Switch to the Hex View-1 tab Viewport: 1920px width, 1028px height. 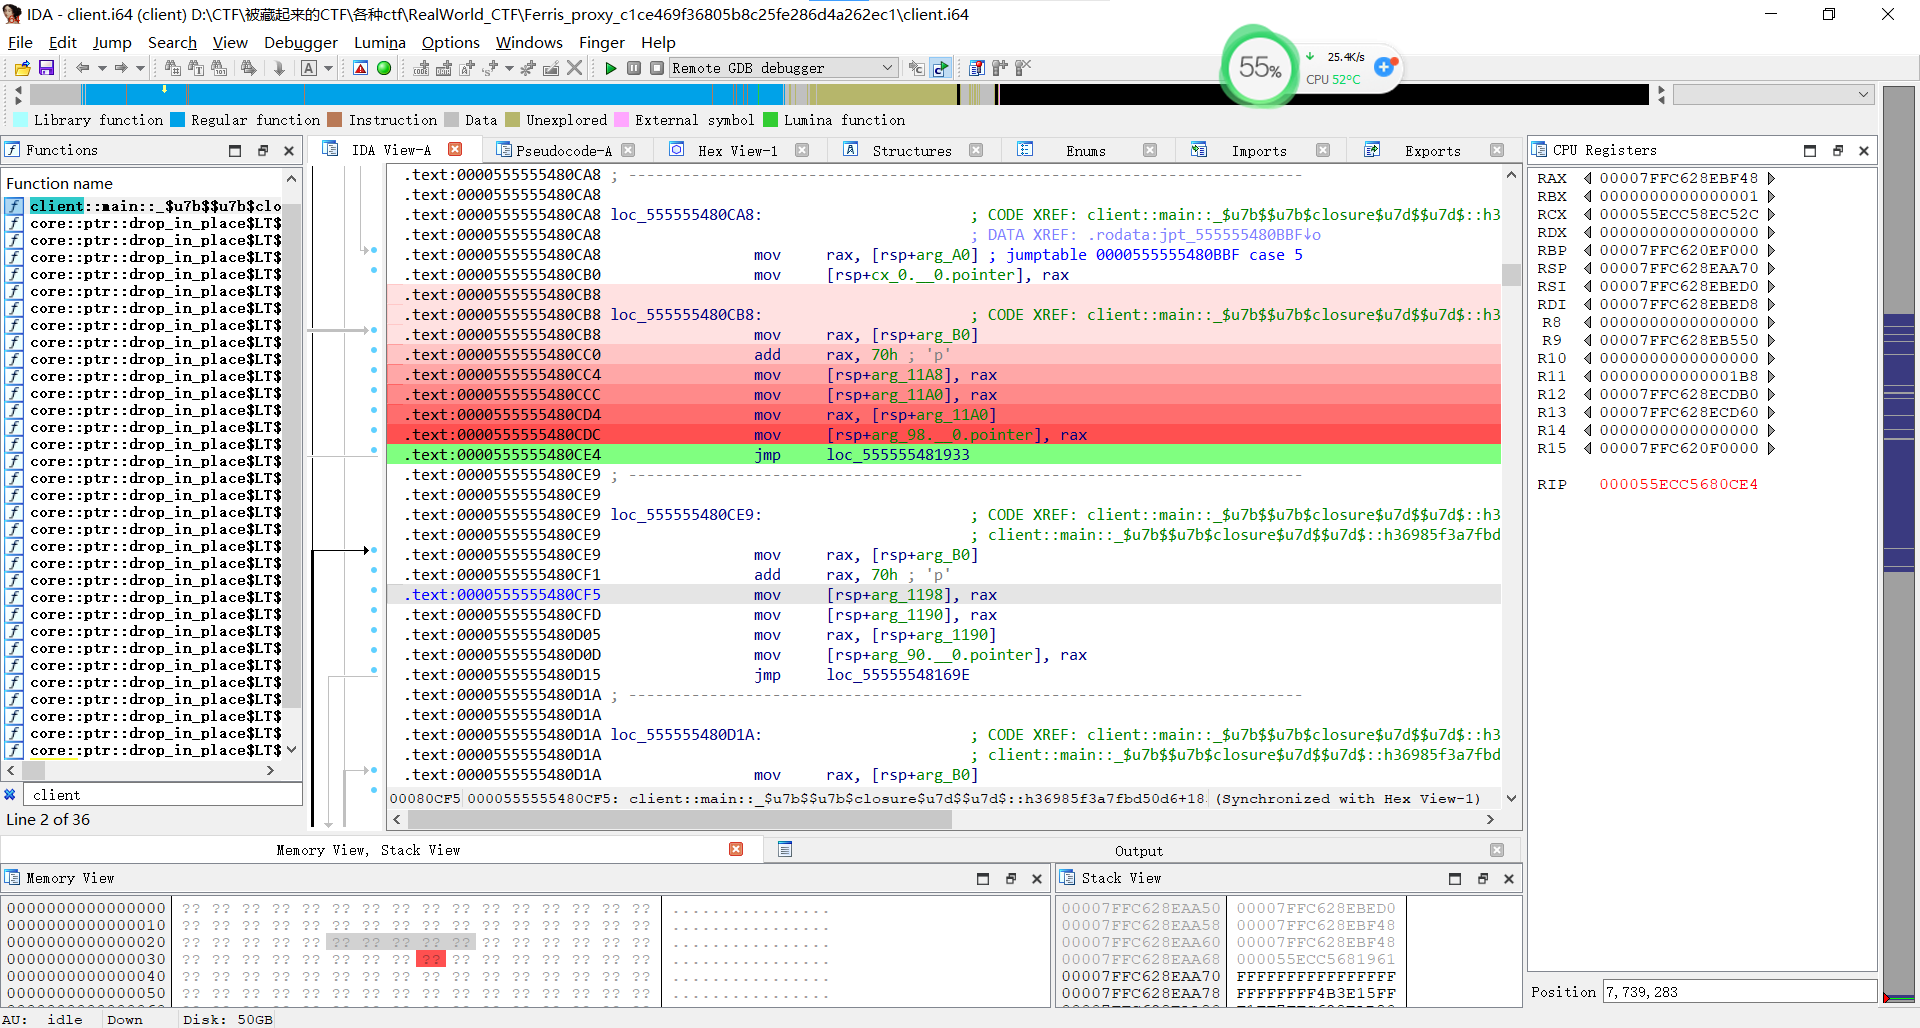tap(737, 150)
